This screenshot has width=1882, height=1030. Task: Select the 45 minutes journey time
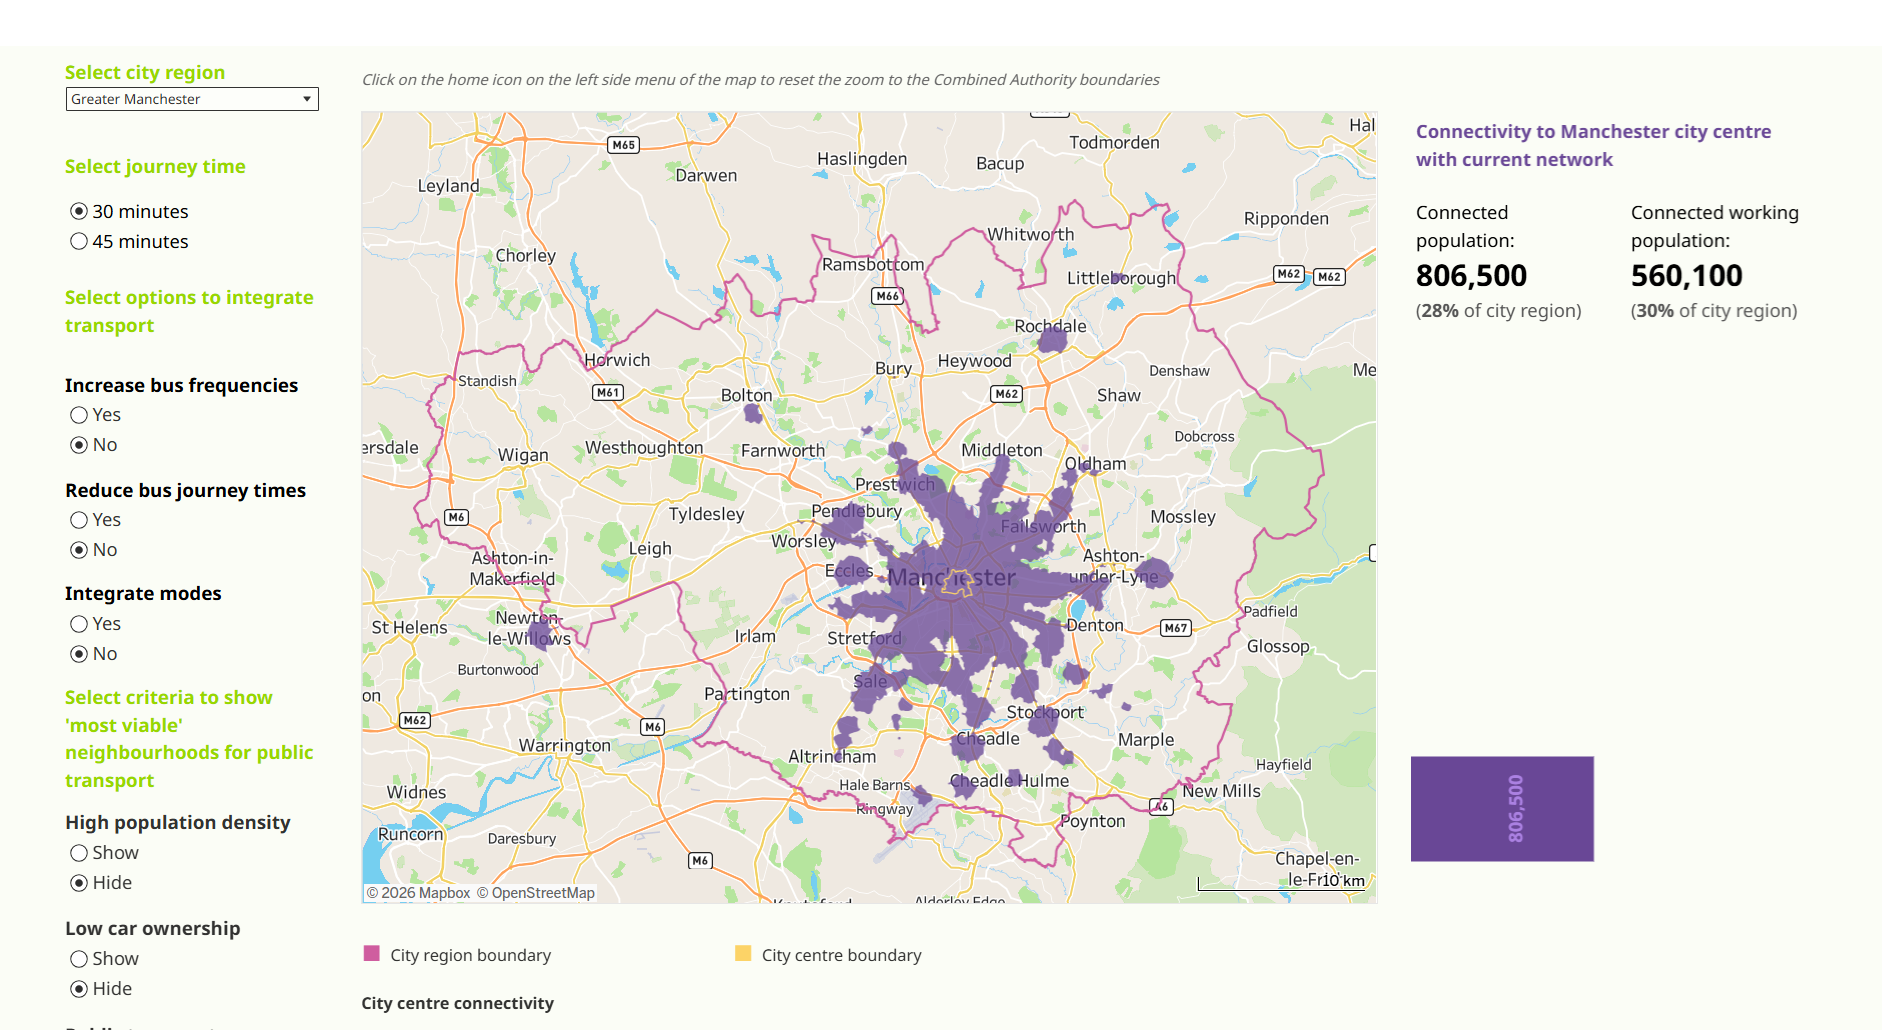coord(79,241)
